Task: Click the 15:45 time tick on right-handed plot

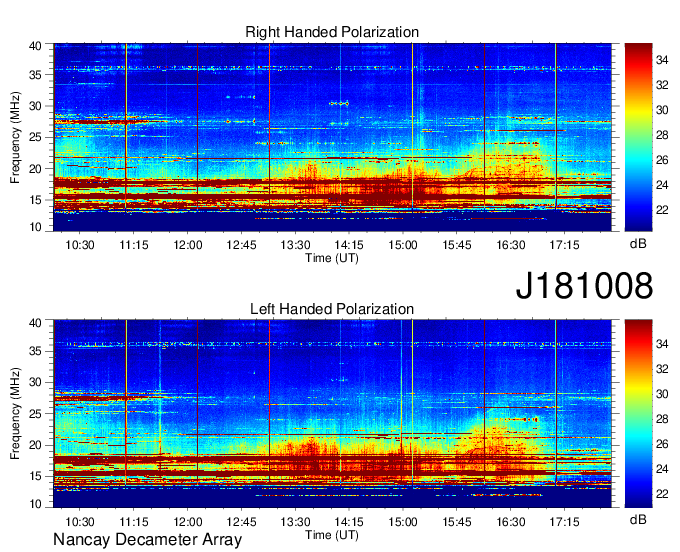Action: [457, 245]
